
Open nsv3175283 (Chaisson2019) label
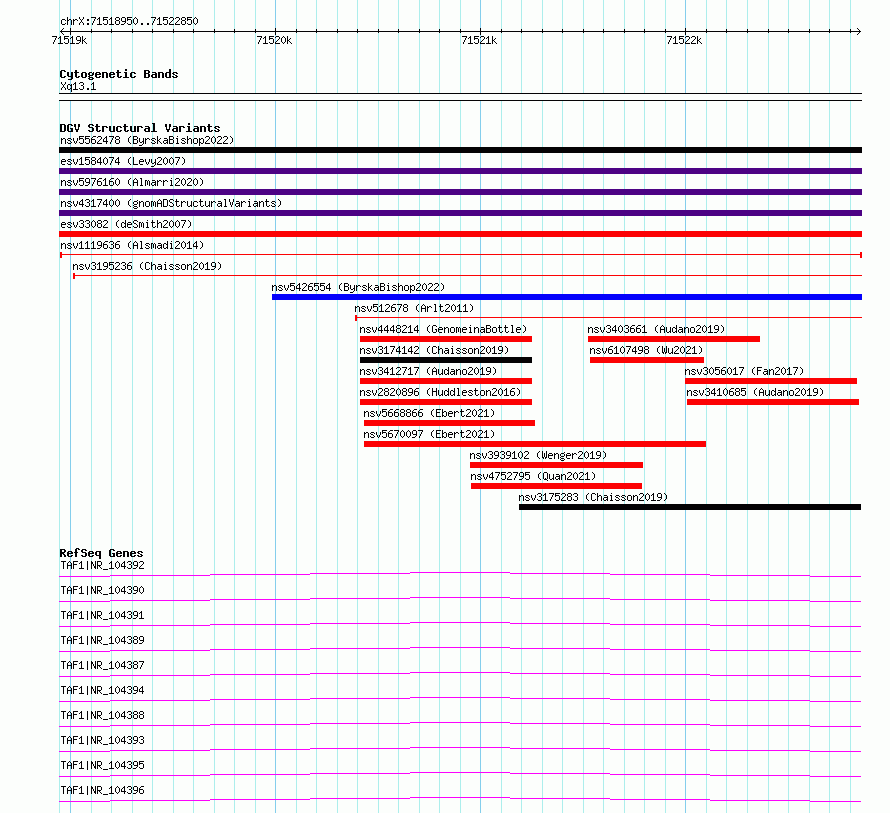click(x=593, y=497)
